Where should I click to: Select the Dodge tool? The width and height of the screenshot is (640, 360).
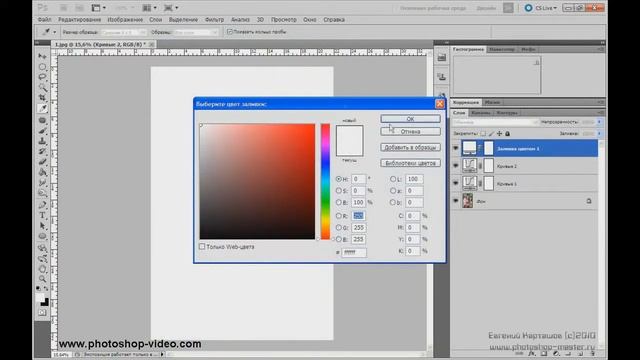click(42, 193)
